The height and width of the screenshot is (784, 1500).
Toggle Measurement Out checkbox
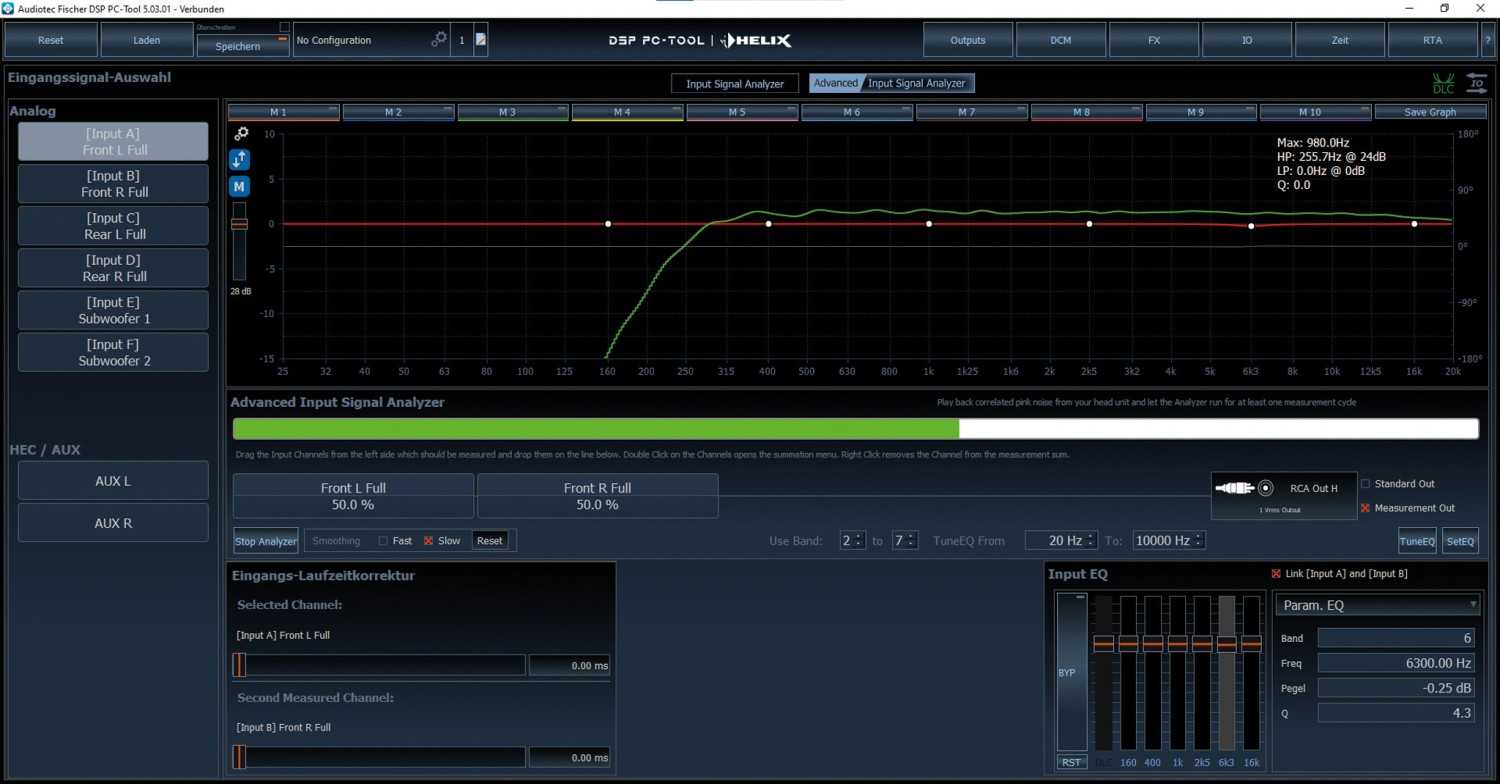point(1366,508)
